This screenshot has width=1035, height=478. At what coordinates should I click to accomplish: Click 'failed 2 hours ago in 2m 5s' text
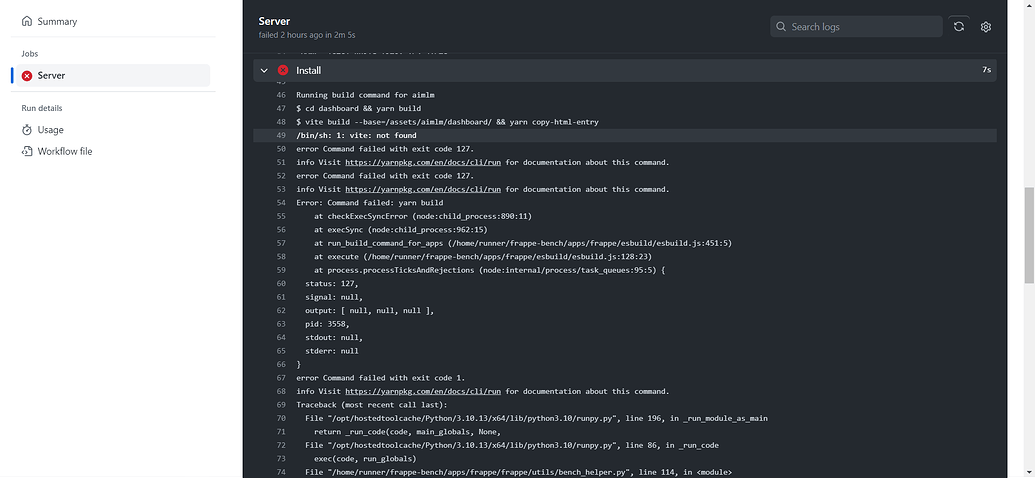pos(307,35)
